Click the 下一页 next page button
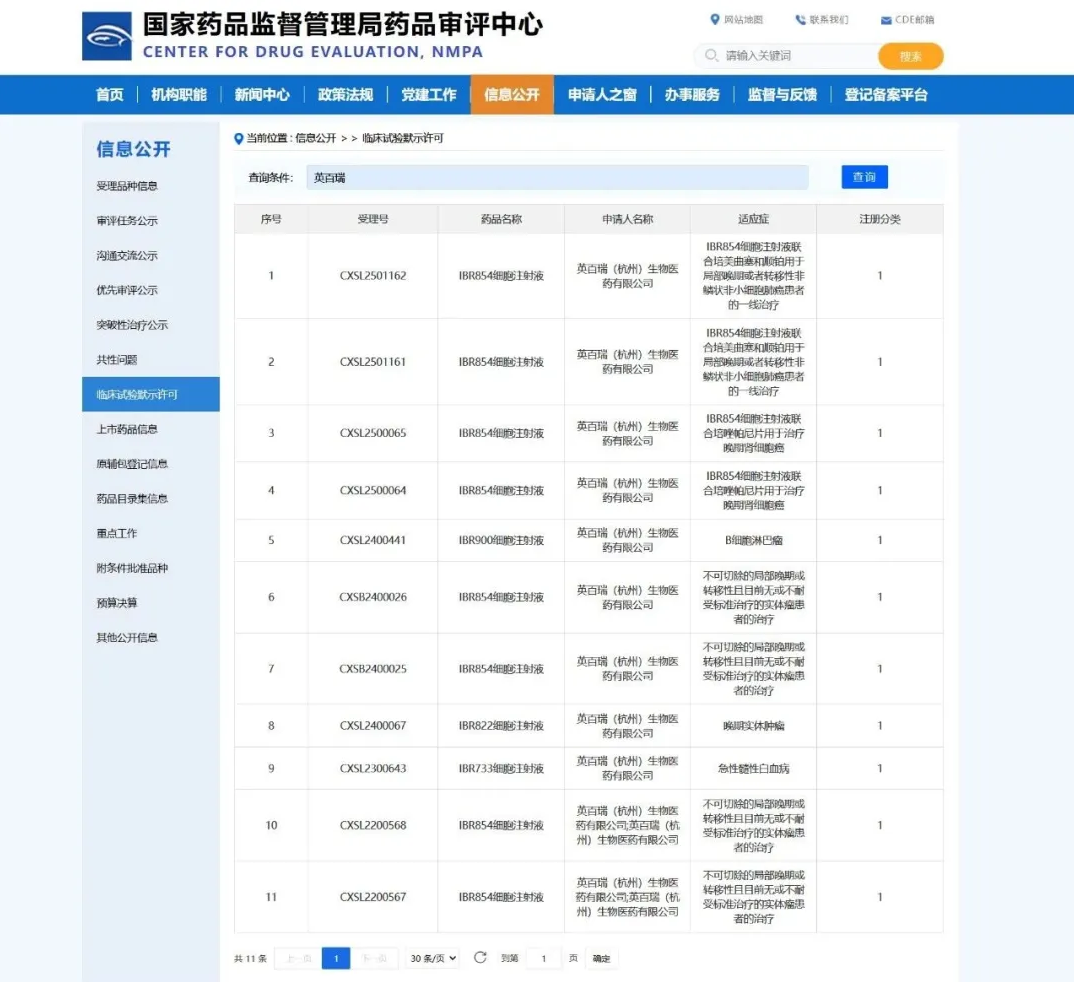This screenshot has width=1074, height=982. pyautogui.click(x=374, y=958)
